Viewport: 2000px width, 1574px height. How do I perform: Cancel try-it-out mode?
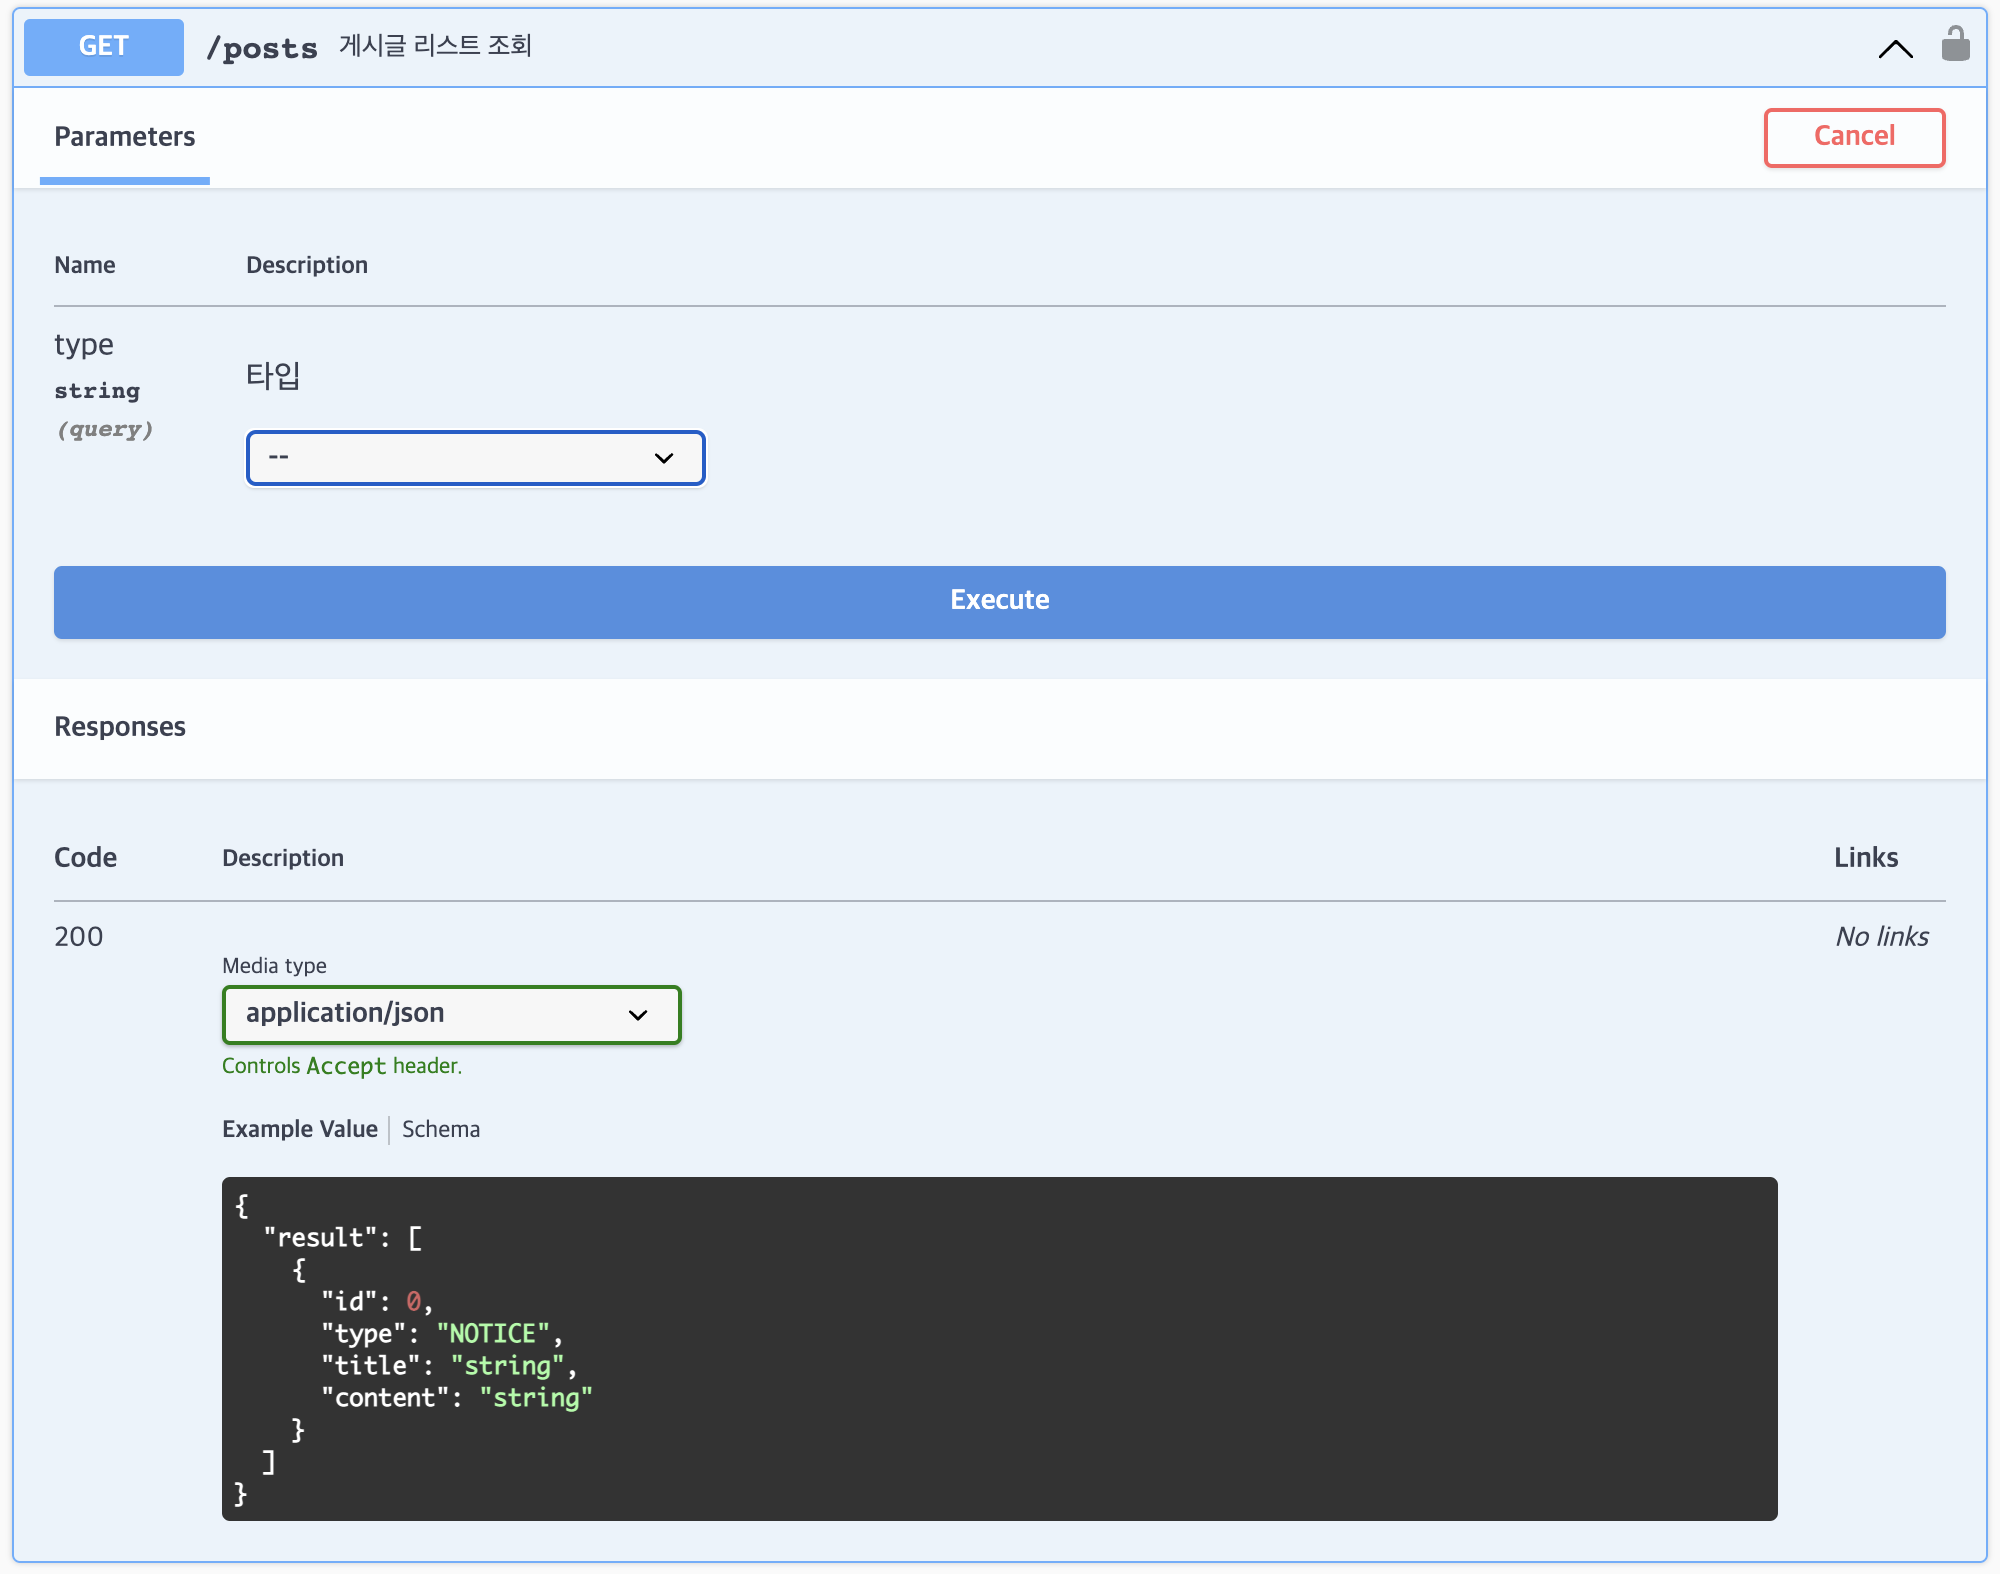tap(1854, 137)
